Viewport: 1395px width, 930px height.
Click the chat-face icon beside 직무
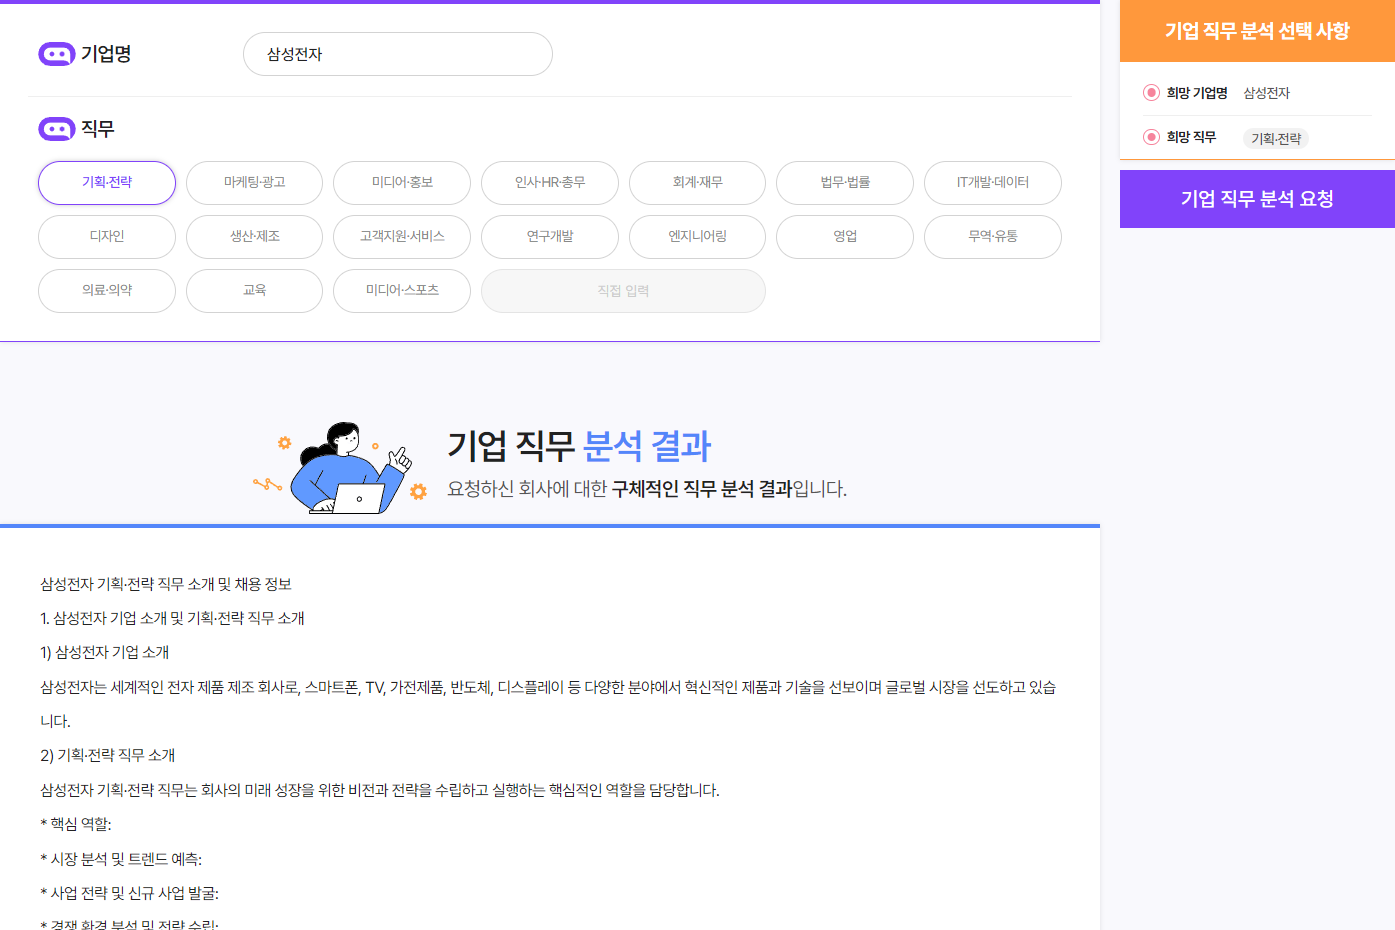(x=57, y=129)
